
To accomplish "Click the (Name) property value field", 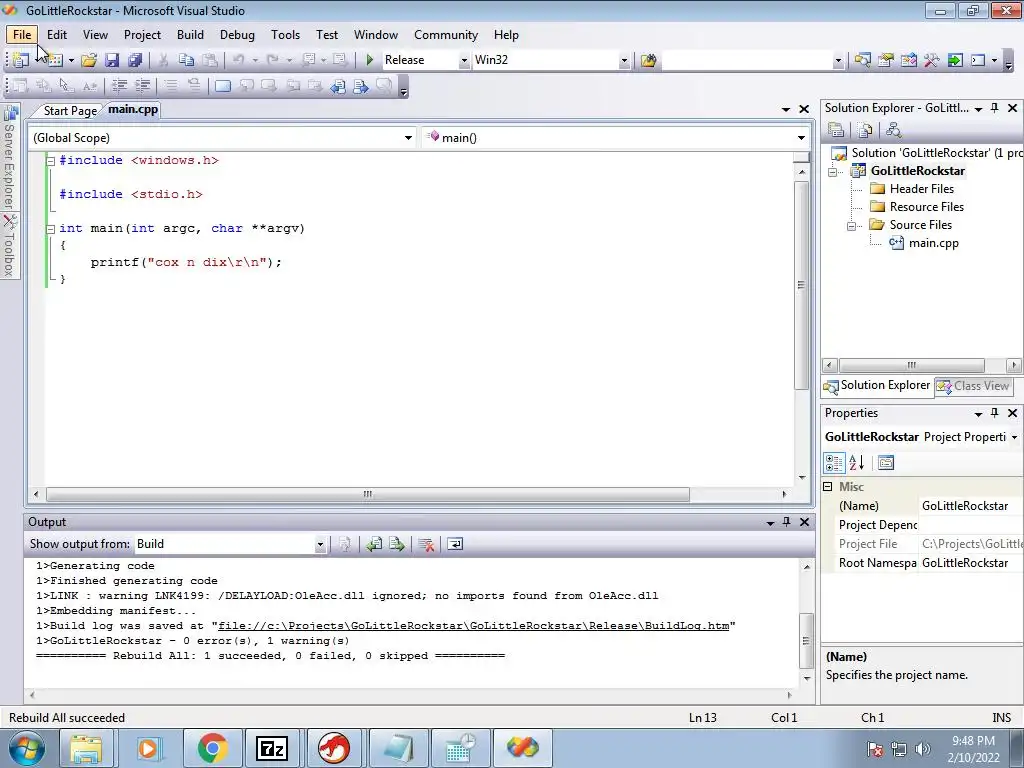I will coord(970,505).
